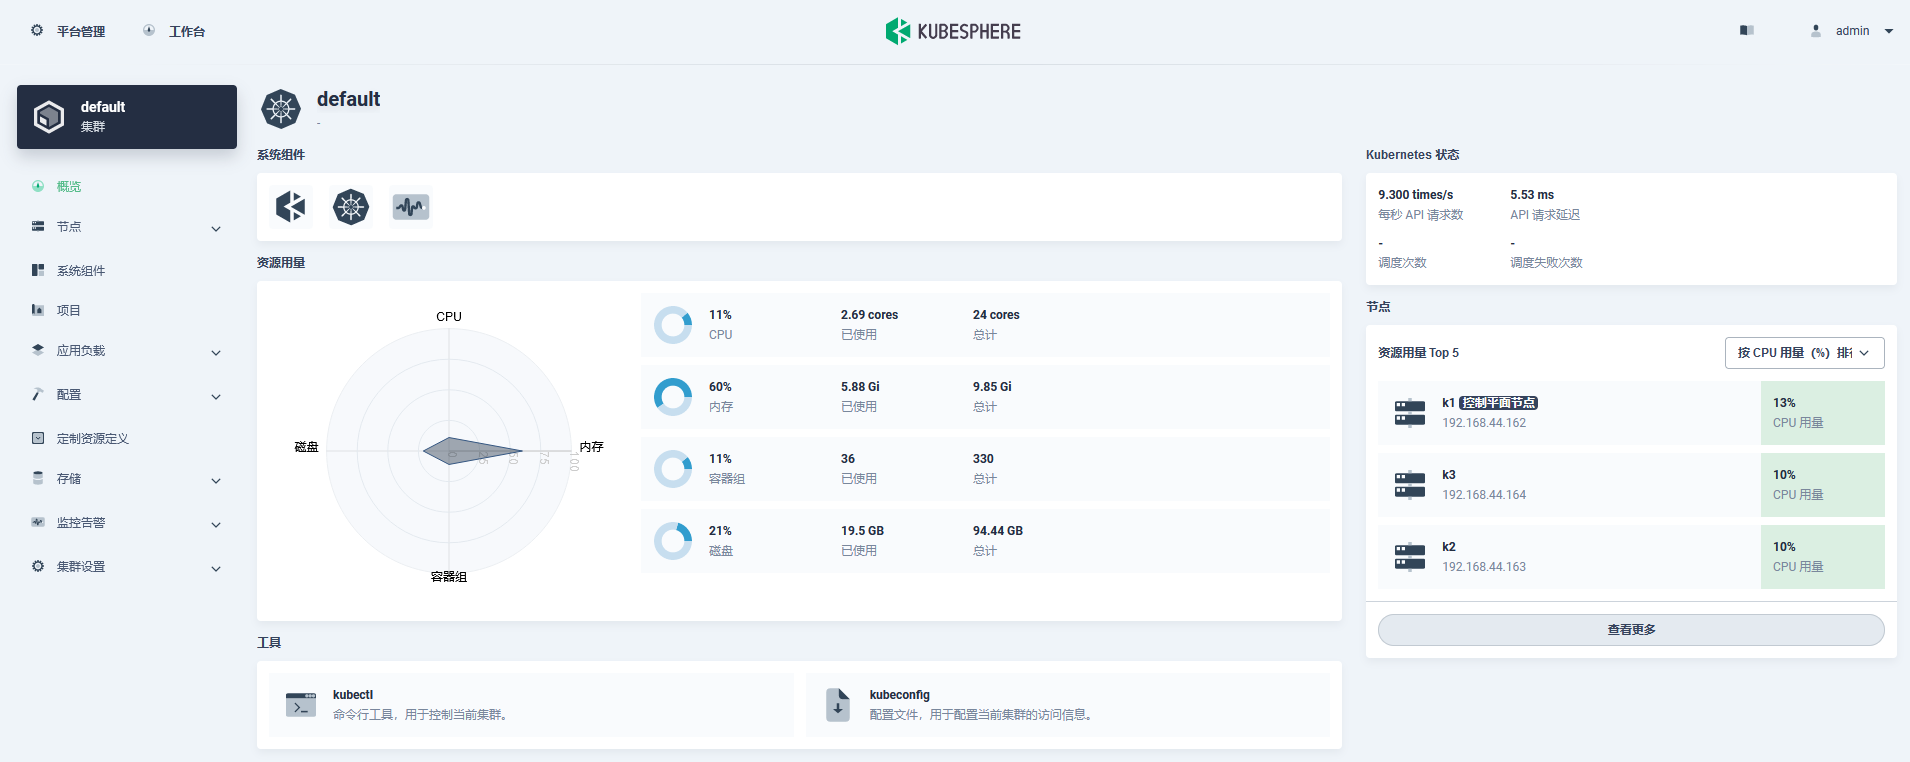The image size is (1910, 762).
Task: Click the 项目 sidebar icon
Action: 38,310
